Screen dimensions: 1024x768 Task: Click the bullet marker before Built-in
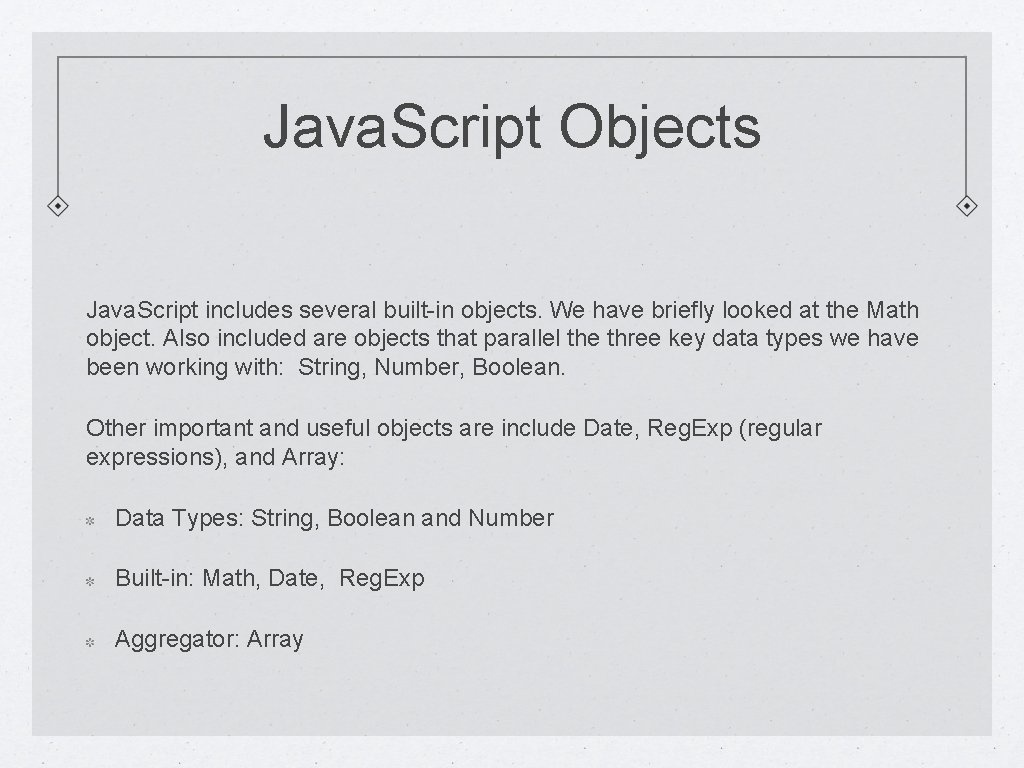[x=88, y=580]
